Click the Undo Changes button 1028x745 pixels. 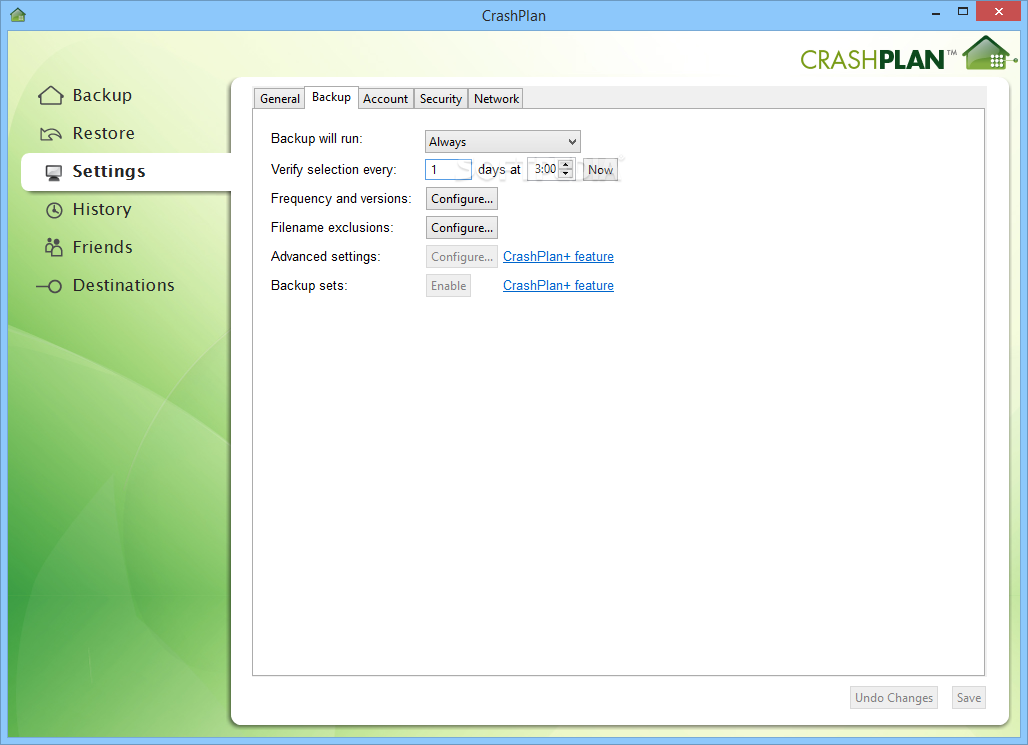coord(894,698)
